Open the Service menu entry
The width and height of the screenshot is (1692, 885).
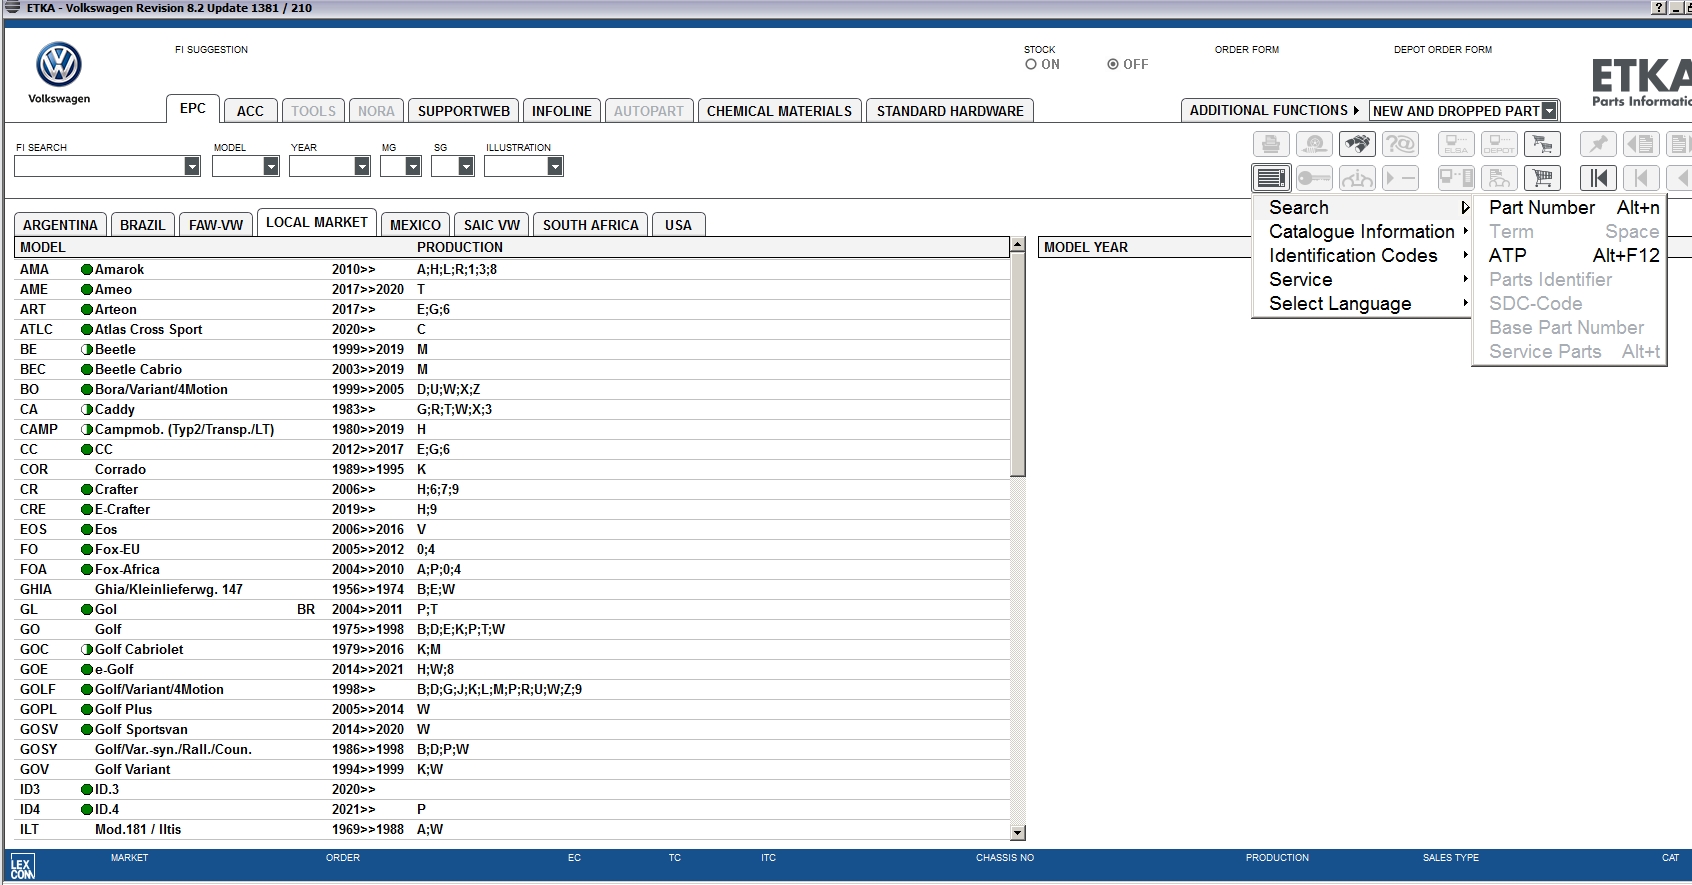1362,279
